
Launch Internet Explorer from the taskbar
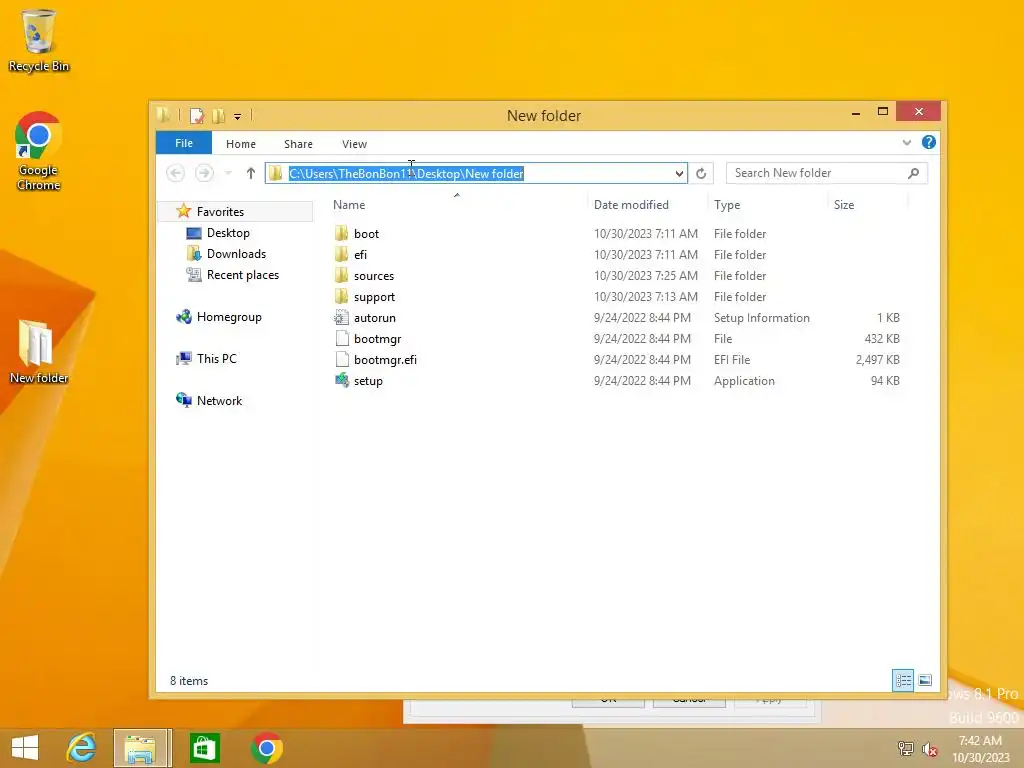coord(81,748)
